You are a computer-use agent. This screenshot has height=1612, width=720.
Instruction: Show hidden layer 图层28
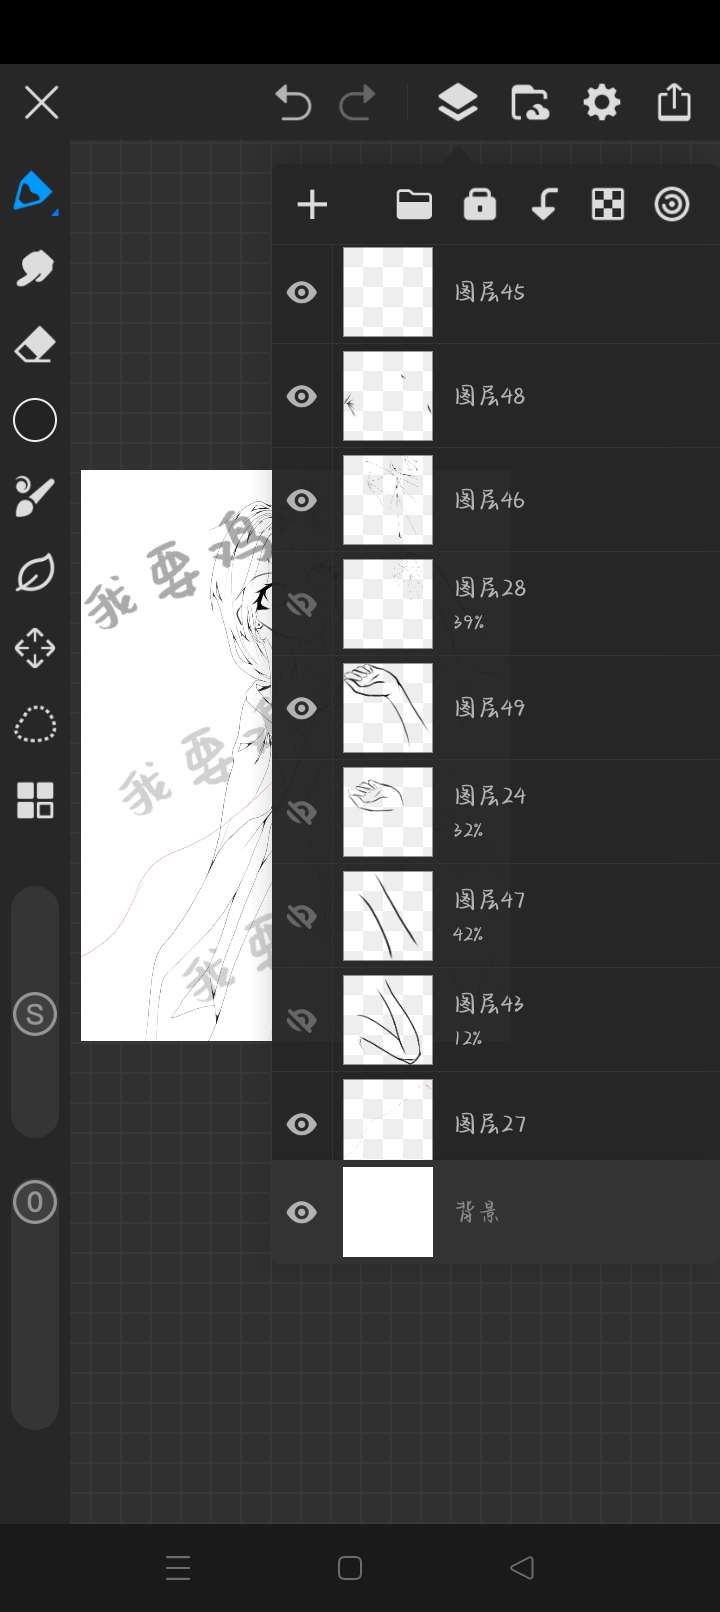301,604
